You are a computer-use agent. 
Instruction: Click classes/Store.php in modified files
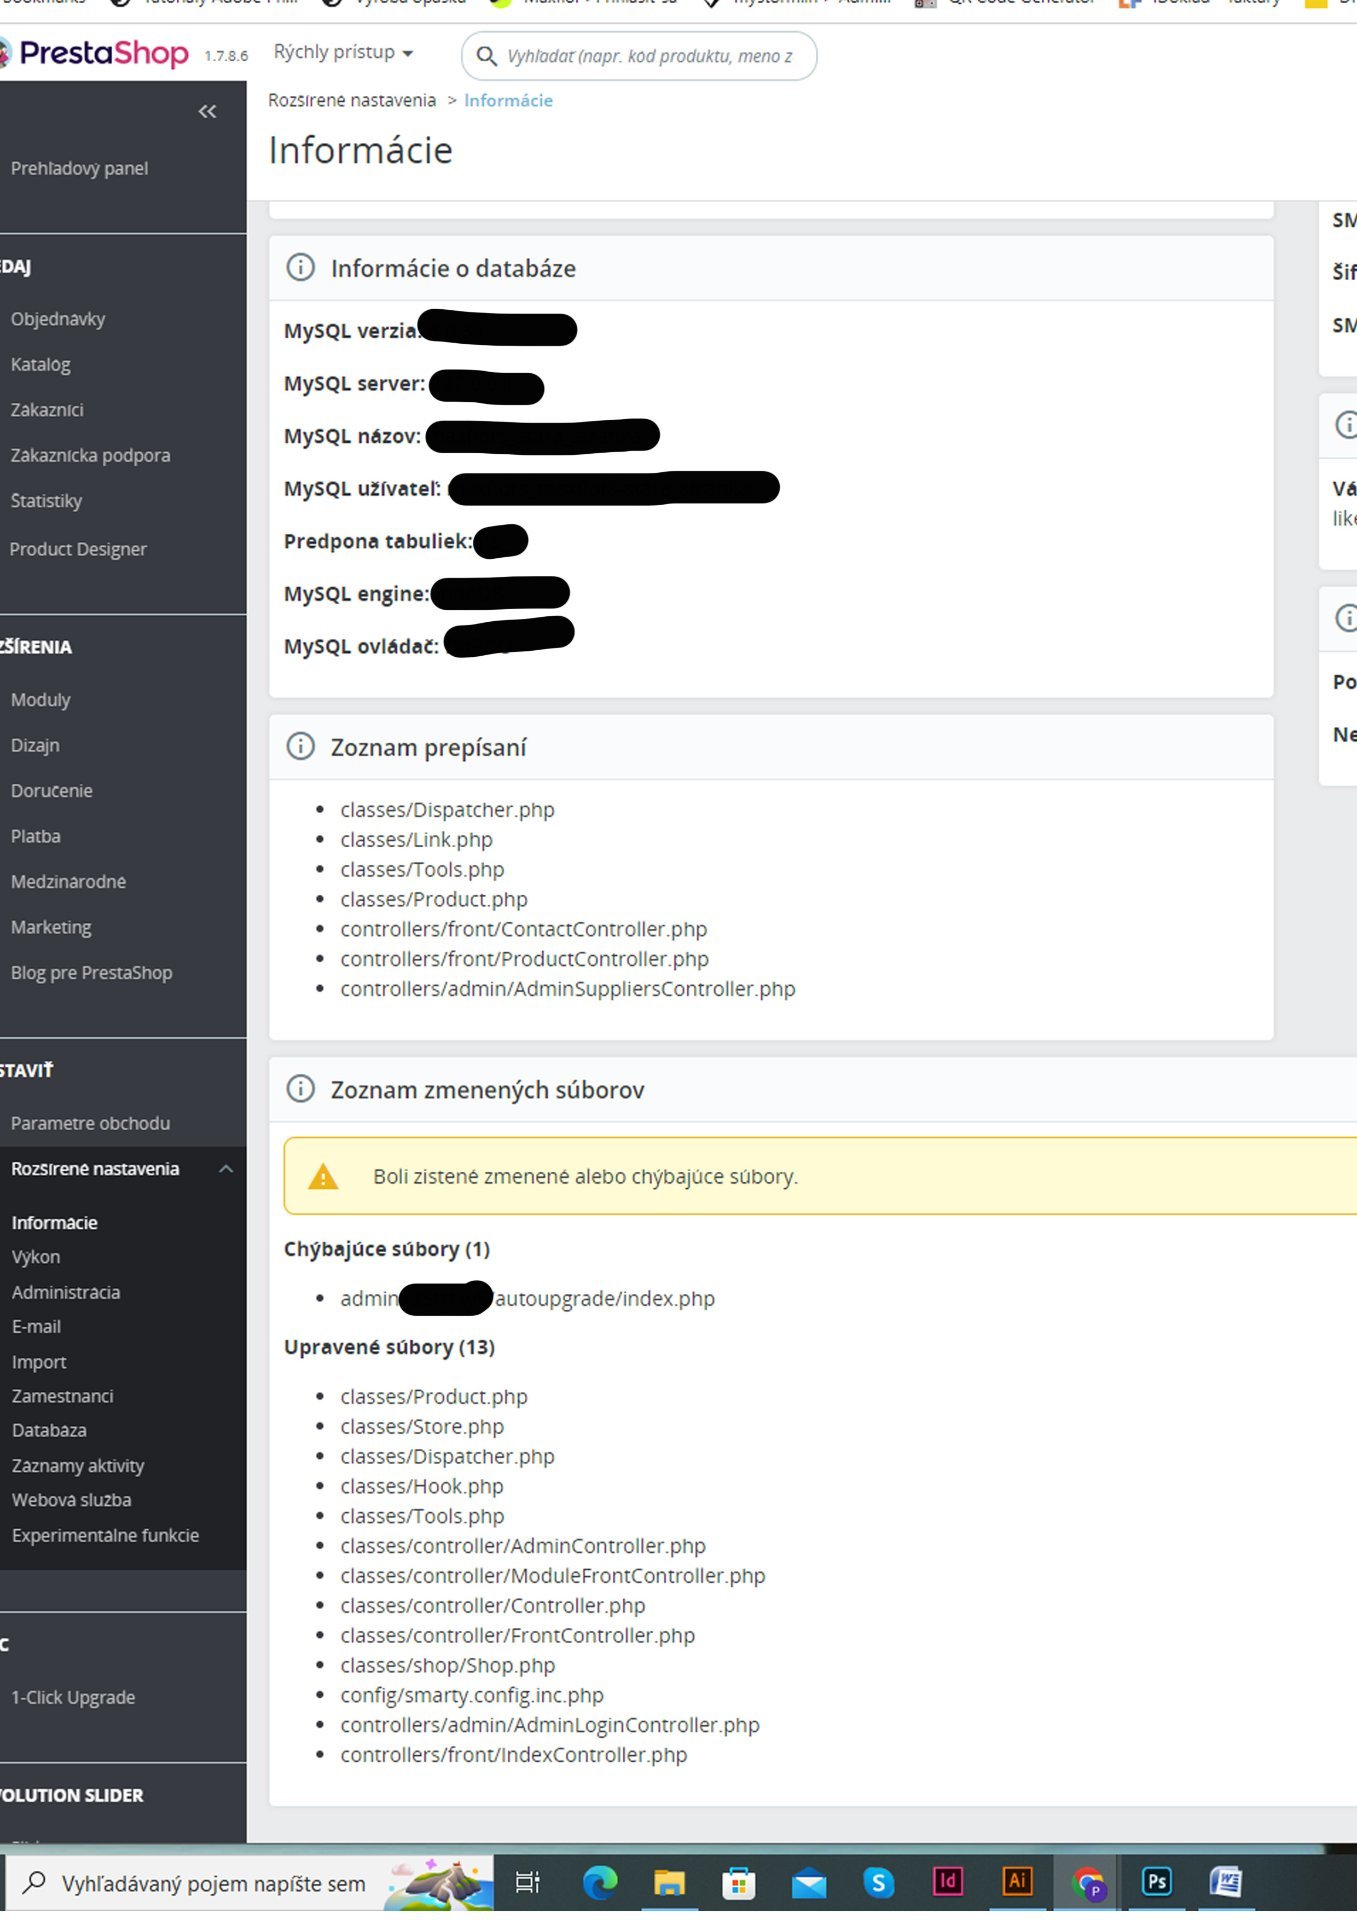click(x=422, y=1426)
